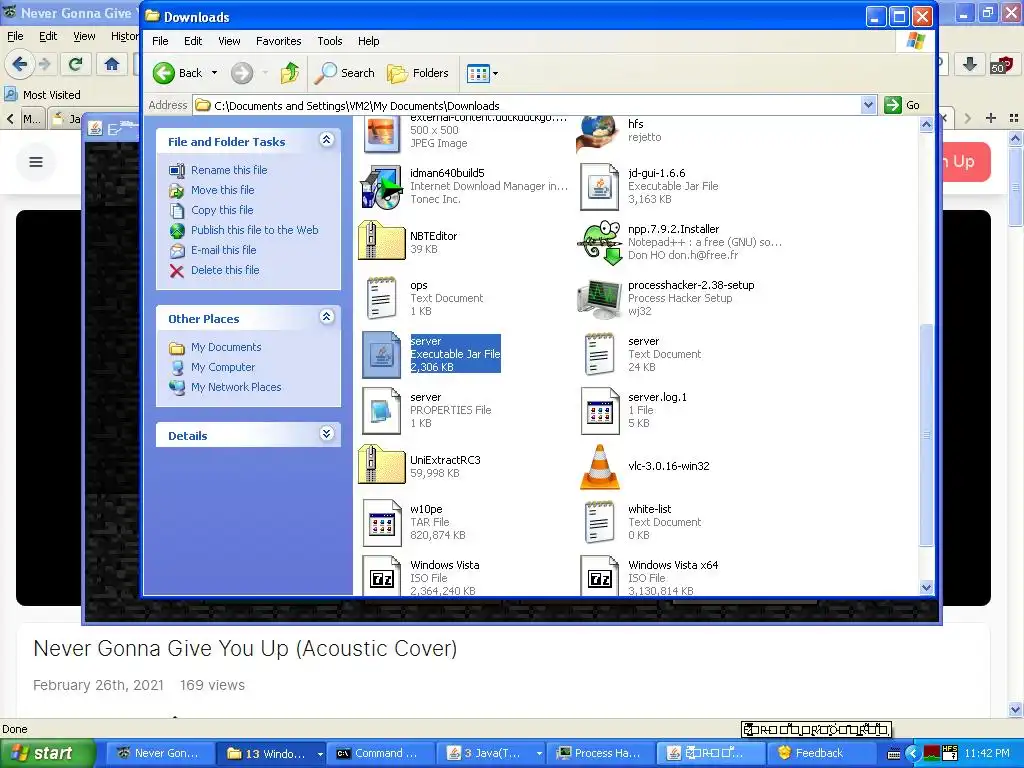Expand the Details panel
Viewport: 1024px width, 768px height.
(327, 434)
